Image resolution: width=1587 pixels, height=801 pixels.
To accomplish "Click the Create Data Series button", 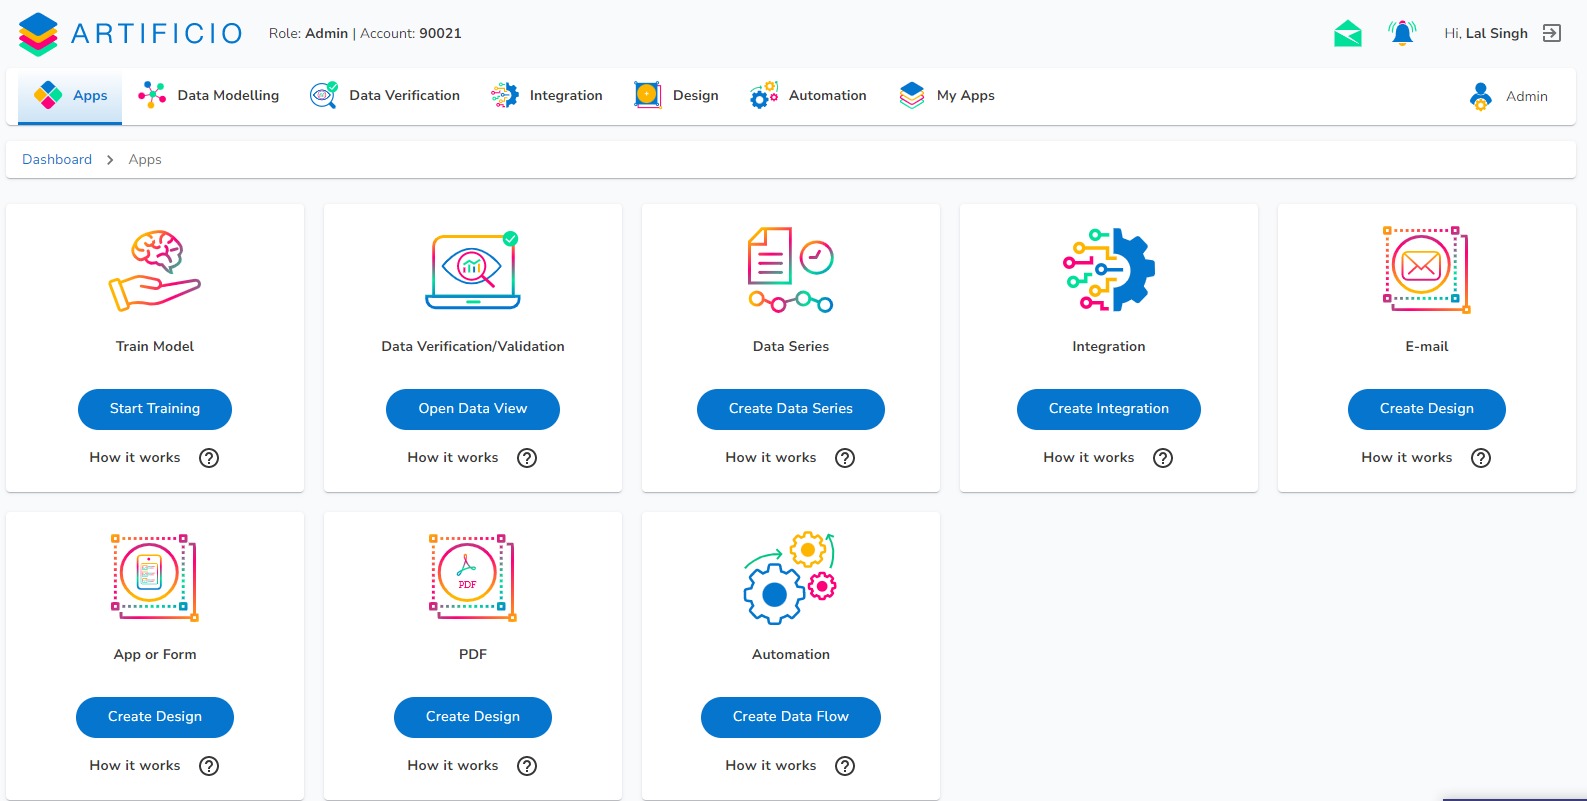I will click(x=791, y=409).
